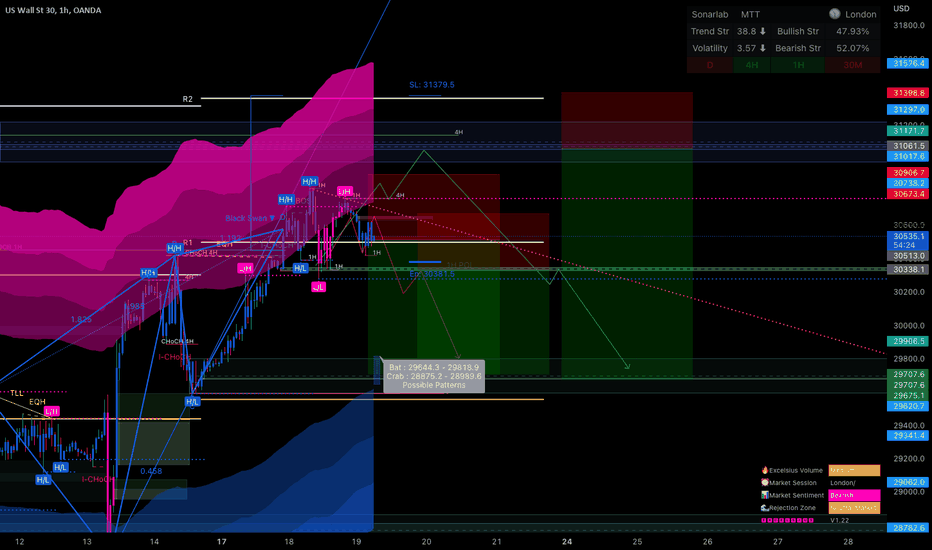Click the 31017.6 blue price tag
This screenshot has height=550, width=932.
pos(908,156)
